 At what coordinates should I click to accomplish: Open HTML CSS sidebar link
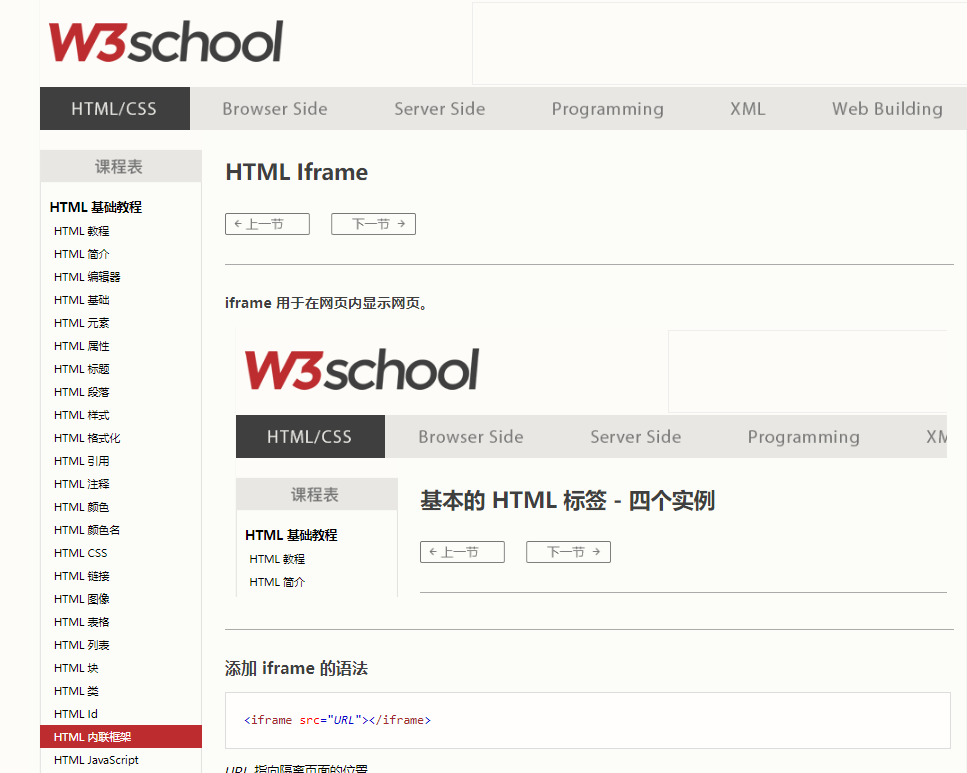(x=80, y=553)
